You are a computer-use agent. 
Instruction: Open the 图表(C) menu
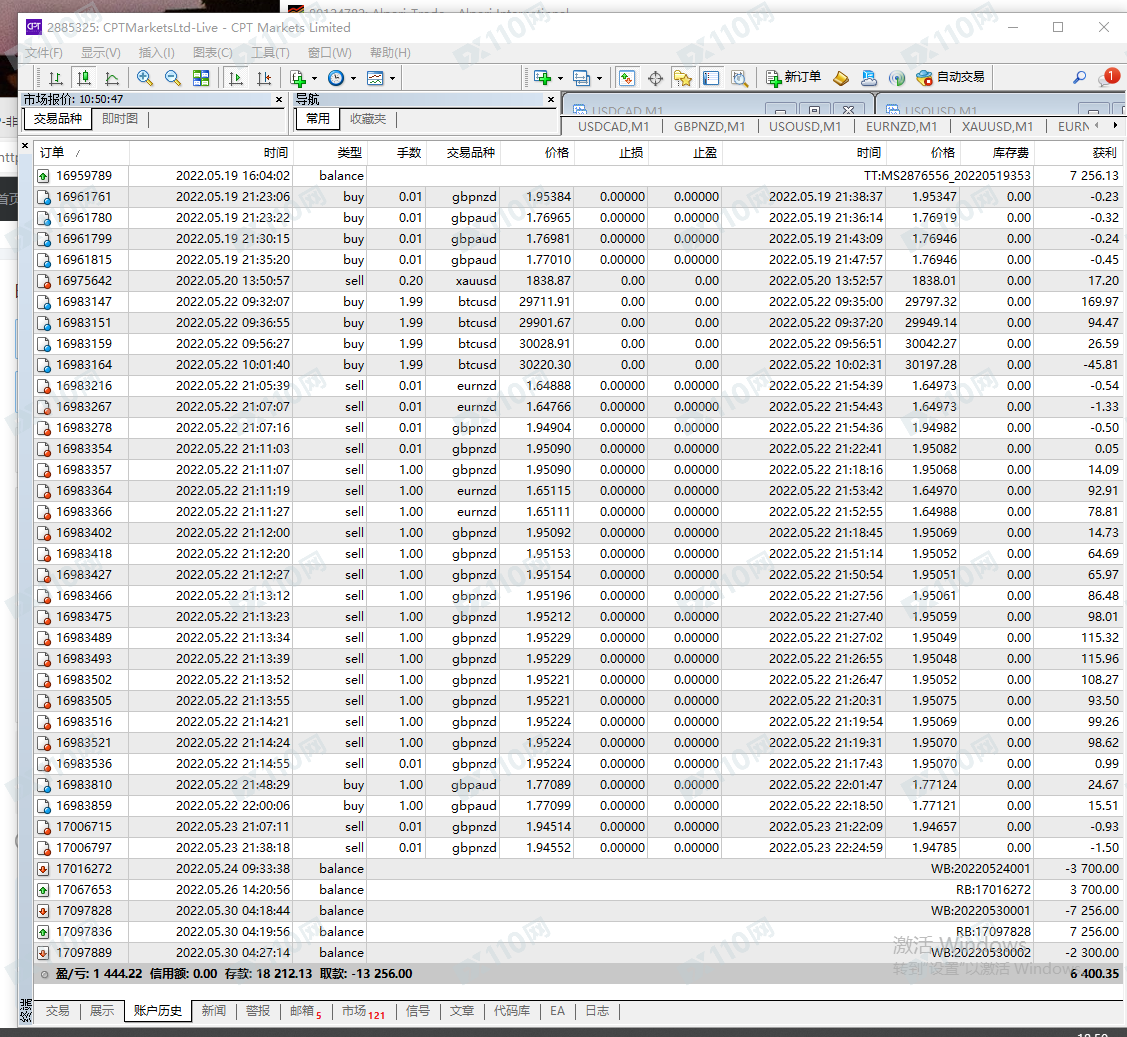(x=212, y=53)
